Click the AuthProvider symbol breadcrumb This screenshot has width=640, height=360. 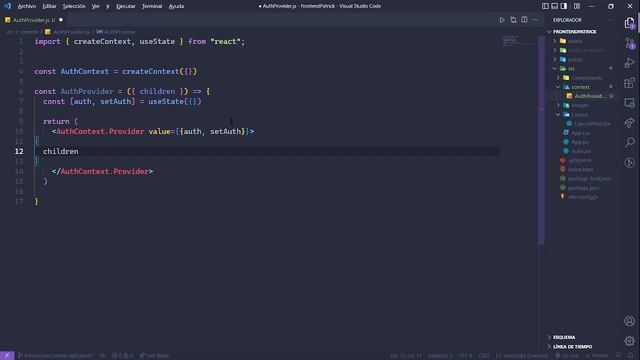(x=116, y=31)
